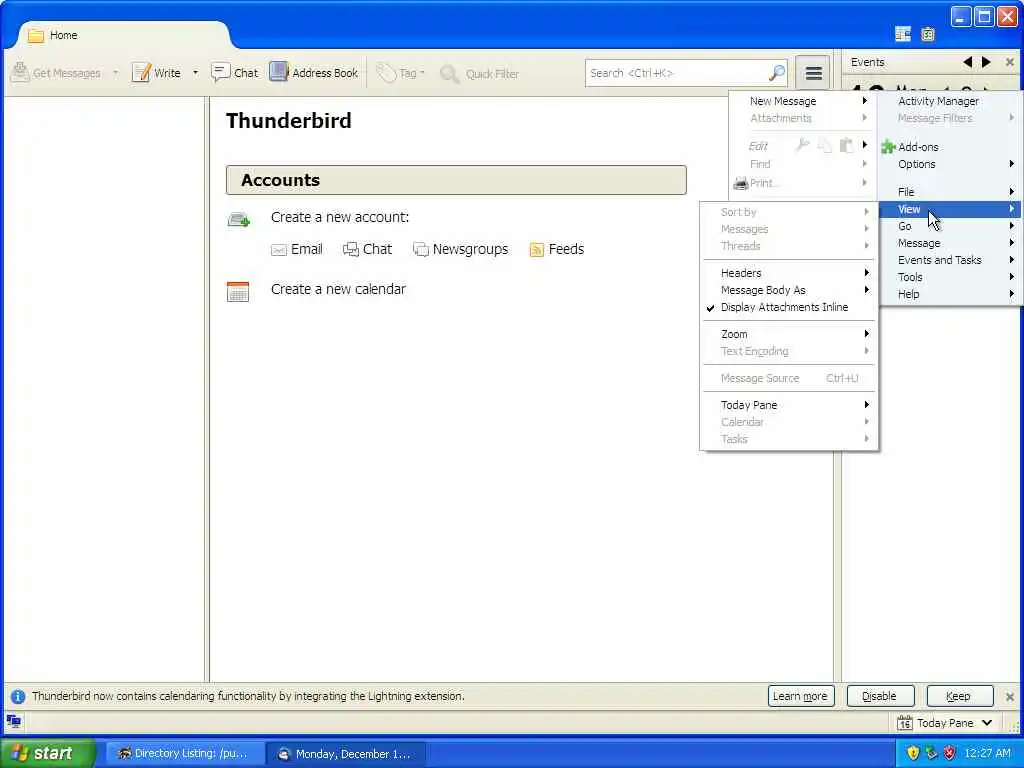Click the create new account mail icon
The image size is (1024, 768).
coord(238,219)
